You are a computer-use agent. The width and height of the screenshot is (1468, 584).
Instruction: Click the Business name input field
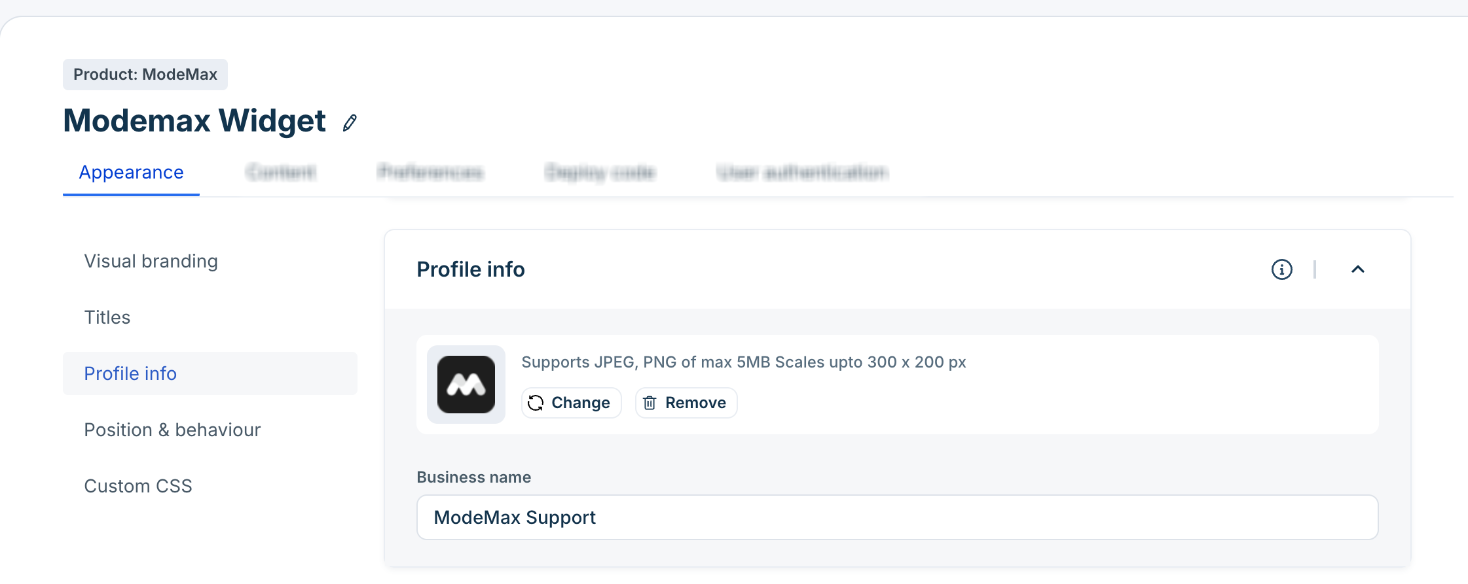897,517
